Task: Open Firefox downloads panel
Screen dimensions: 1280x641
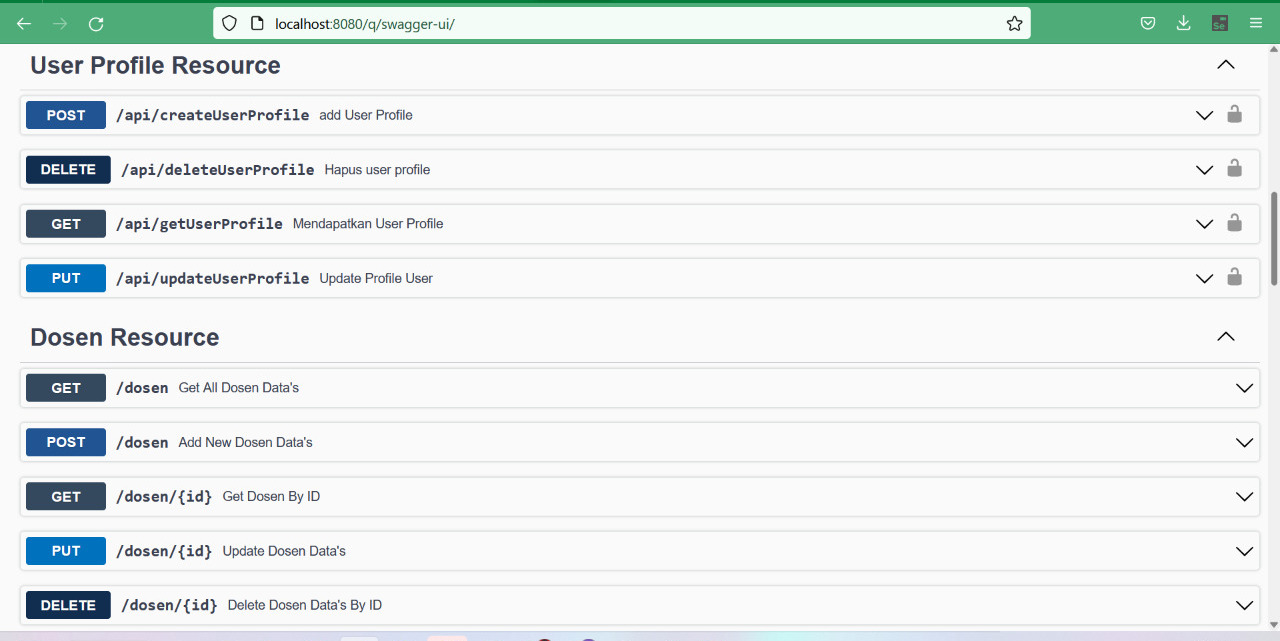Action: 1184,24
